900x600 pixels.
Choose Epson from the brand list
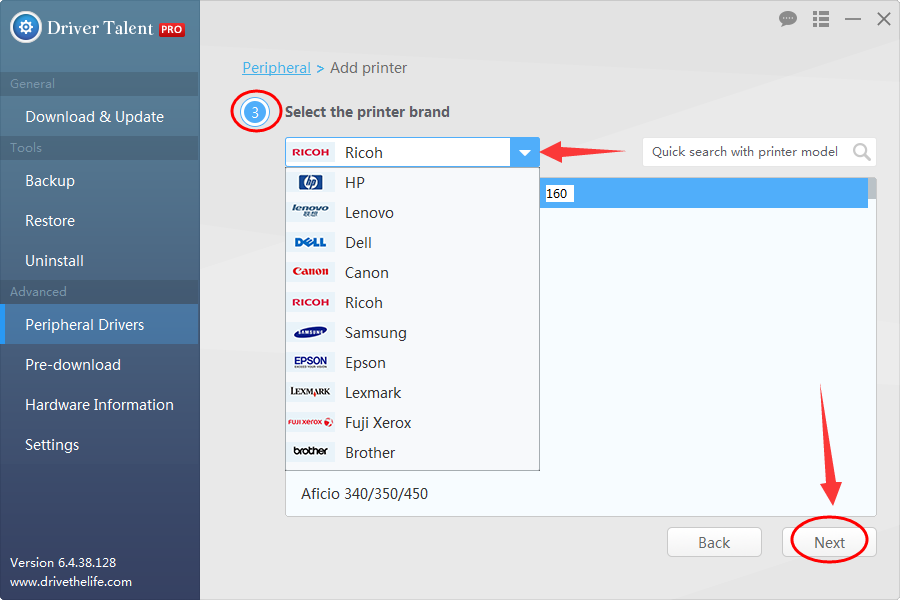click(x=412, y=362)
